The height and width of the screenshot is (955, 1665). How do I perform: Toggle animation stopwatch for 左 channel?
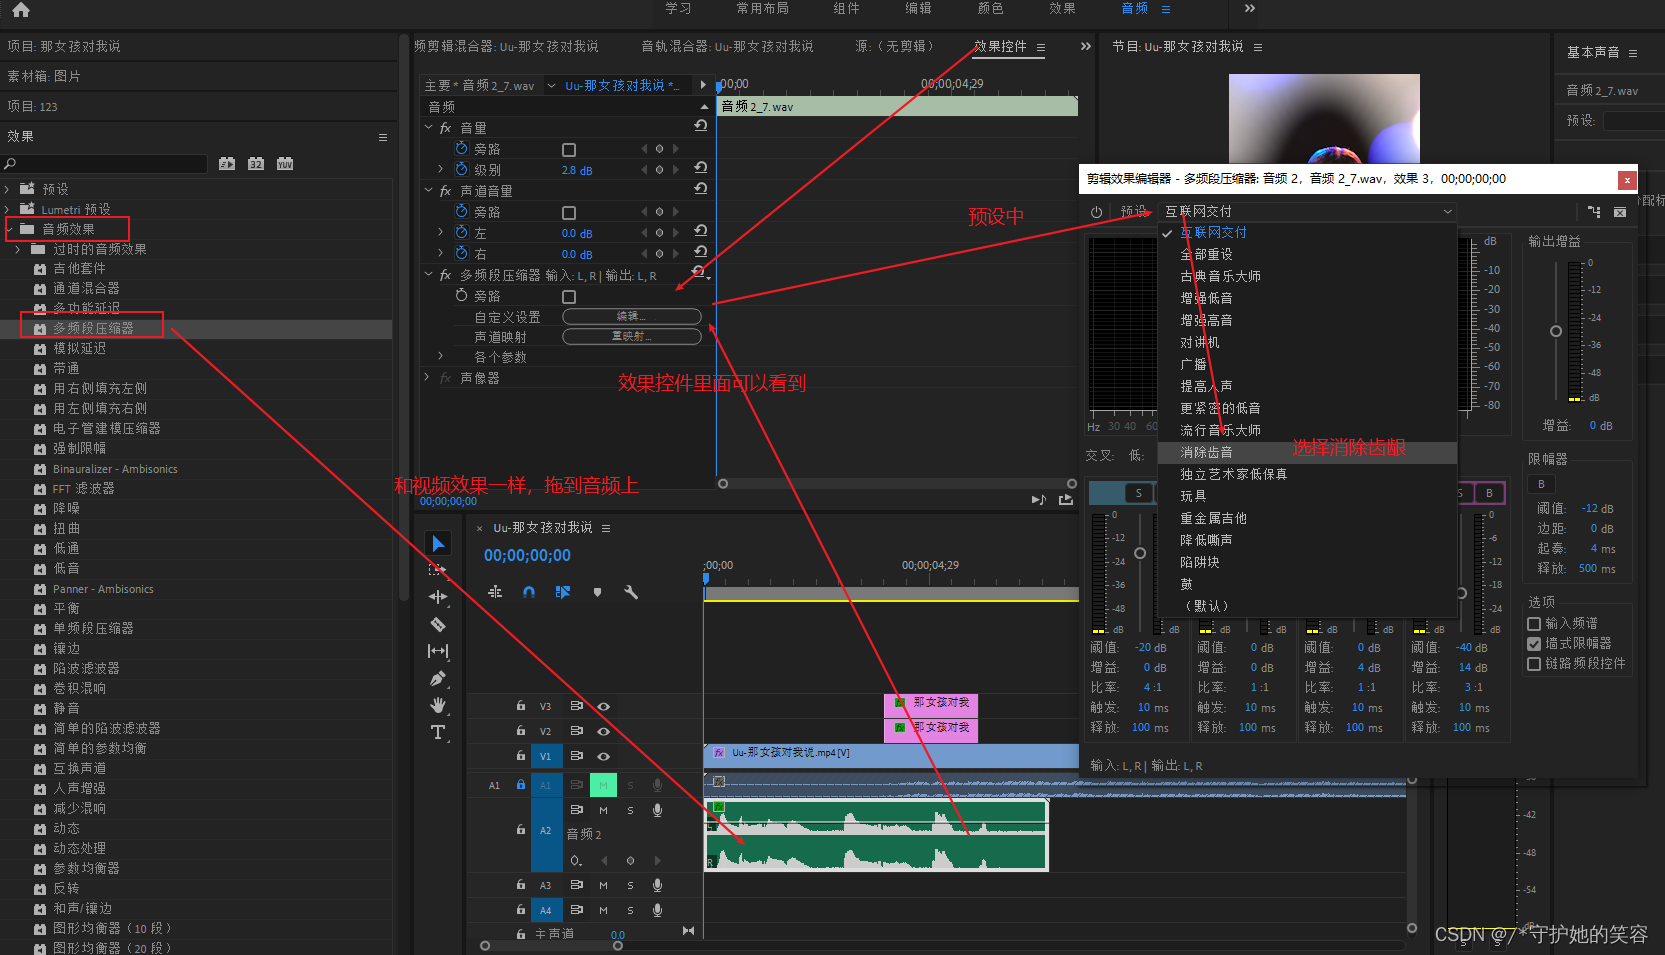tap(461, 232)
